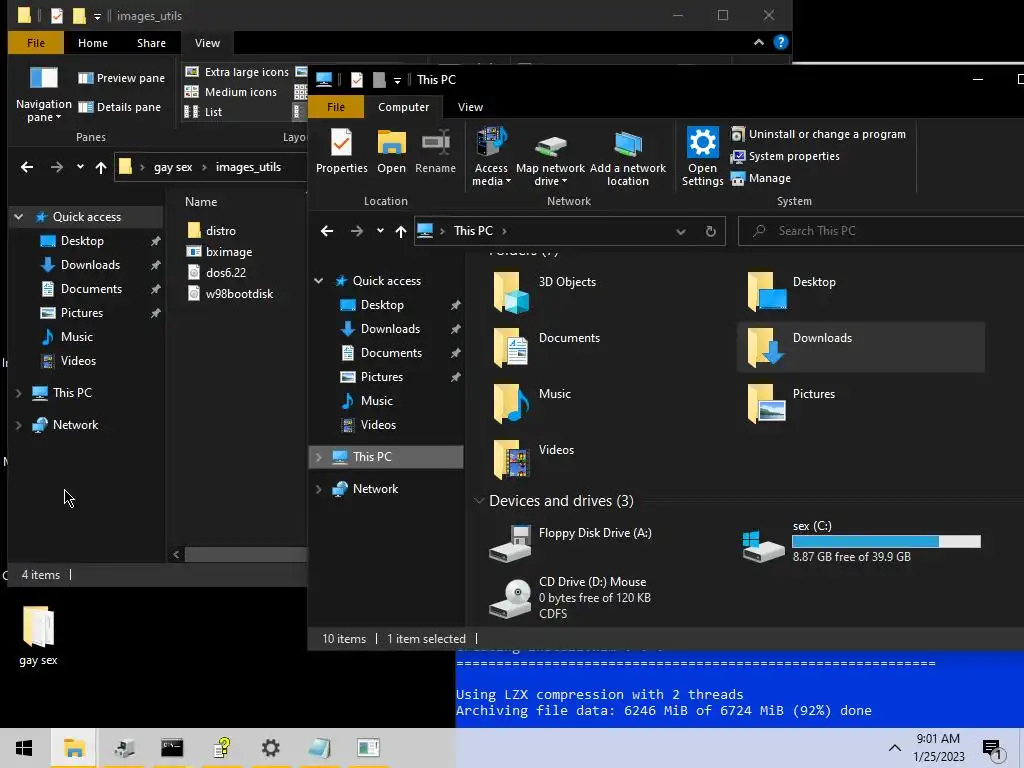The height and width of the screenshot is (768, 1024).
Task: Open Home tab in images_utils window
Action: pyautogui.click(x=93, y=43)
